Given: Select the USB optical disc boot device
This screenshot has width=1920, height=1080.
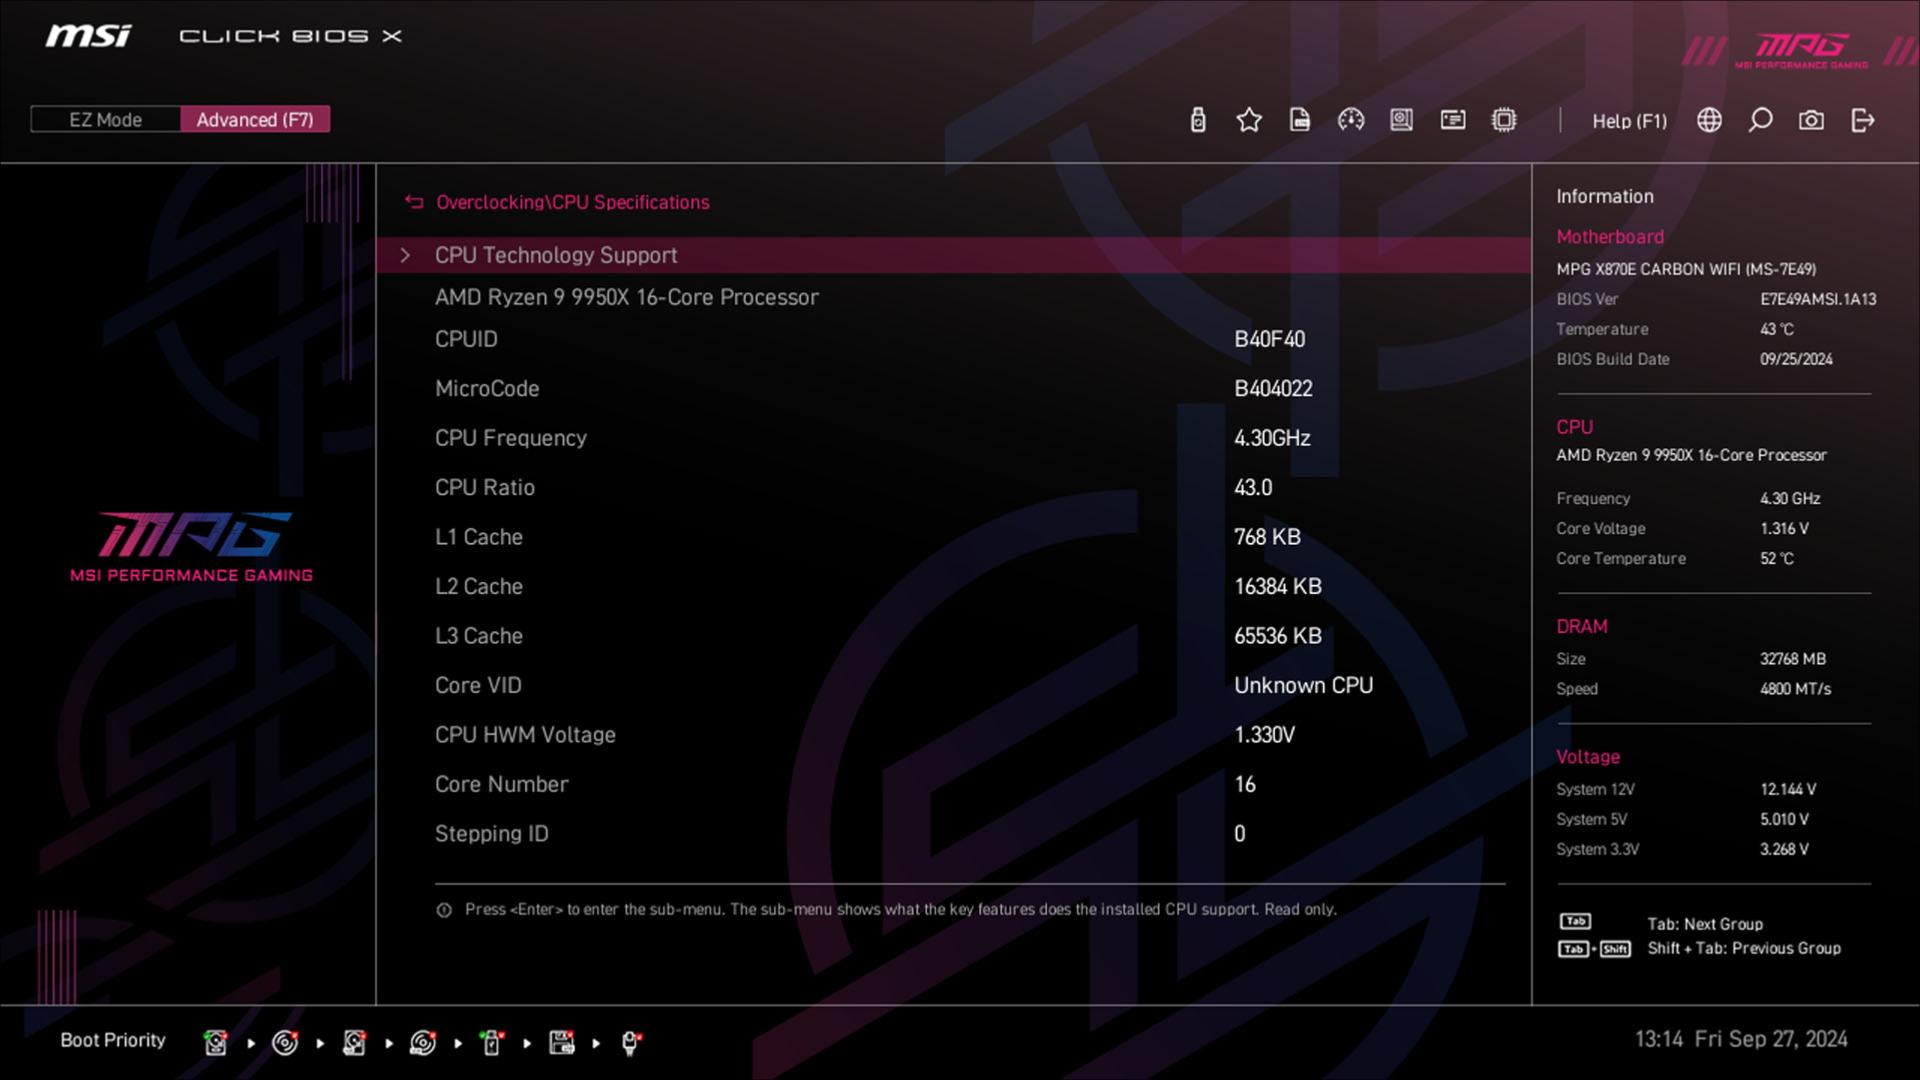Looking at the screenshot, I should click(423, 1043).
